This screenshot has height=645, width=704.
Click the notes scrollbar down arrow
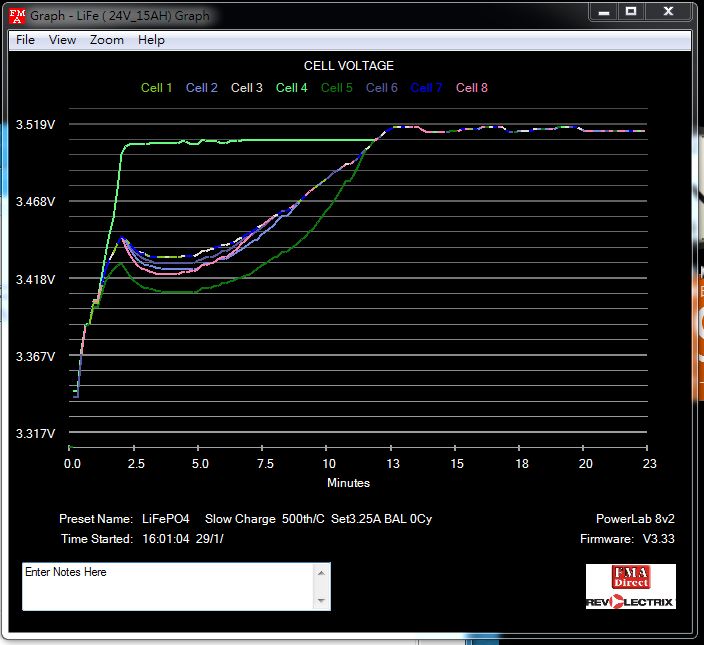(322, 601)
